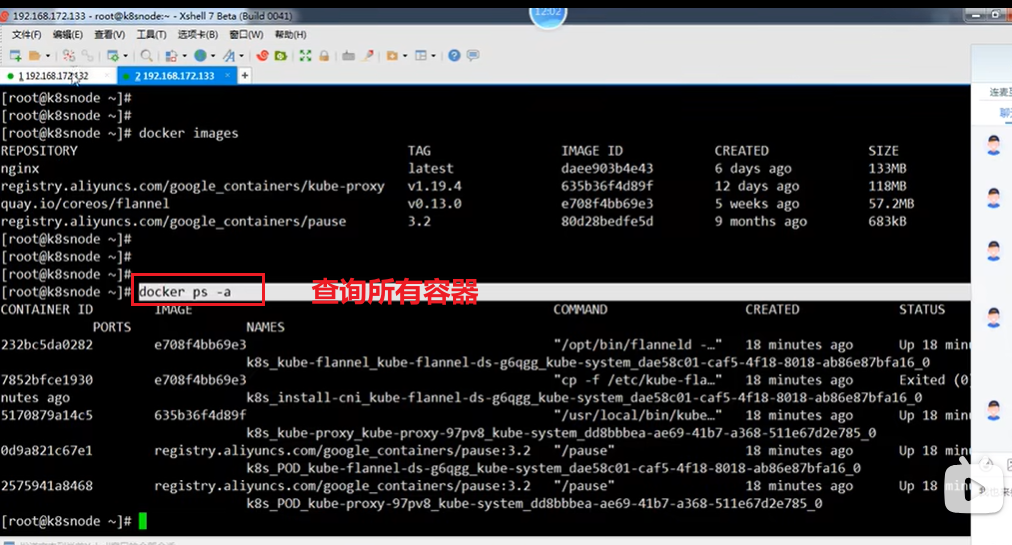
Task: Open the 文件(F) menu
Action: [x=26, y=34]
